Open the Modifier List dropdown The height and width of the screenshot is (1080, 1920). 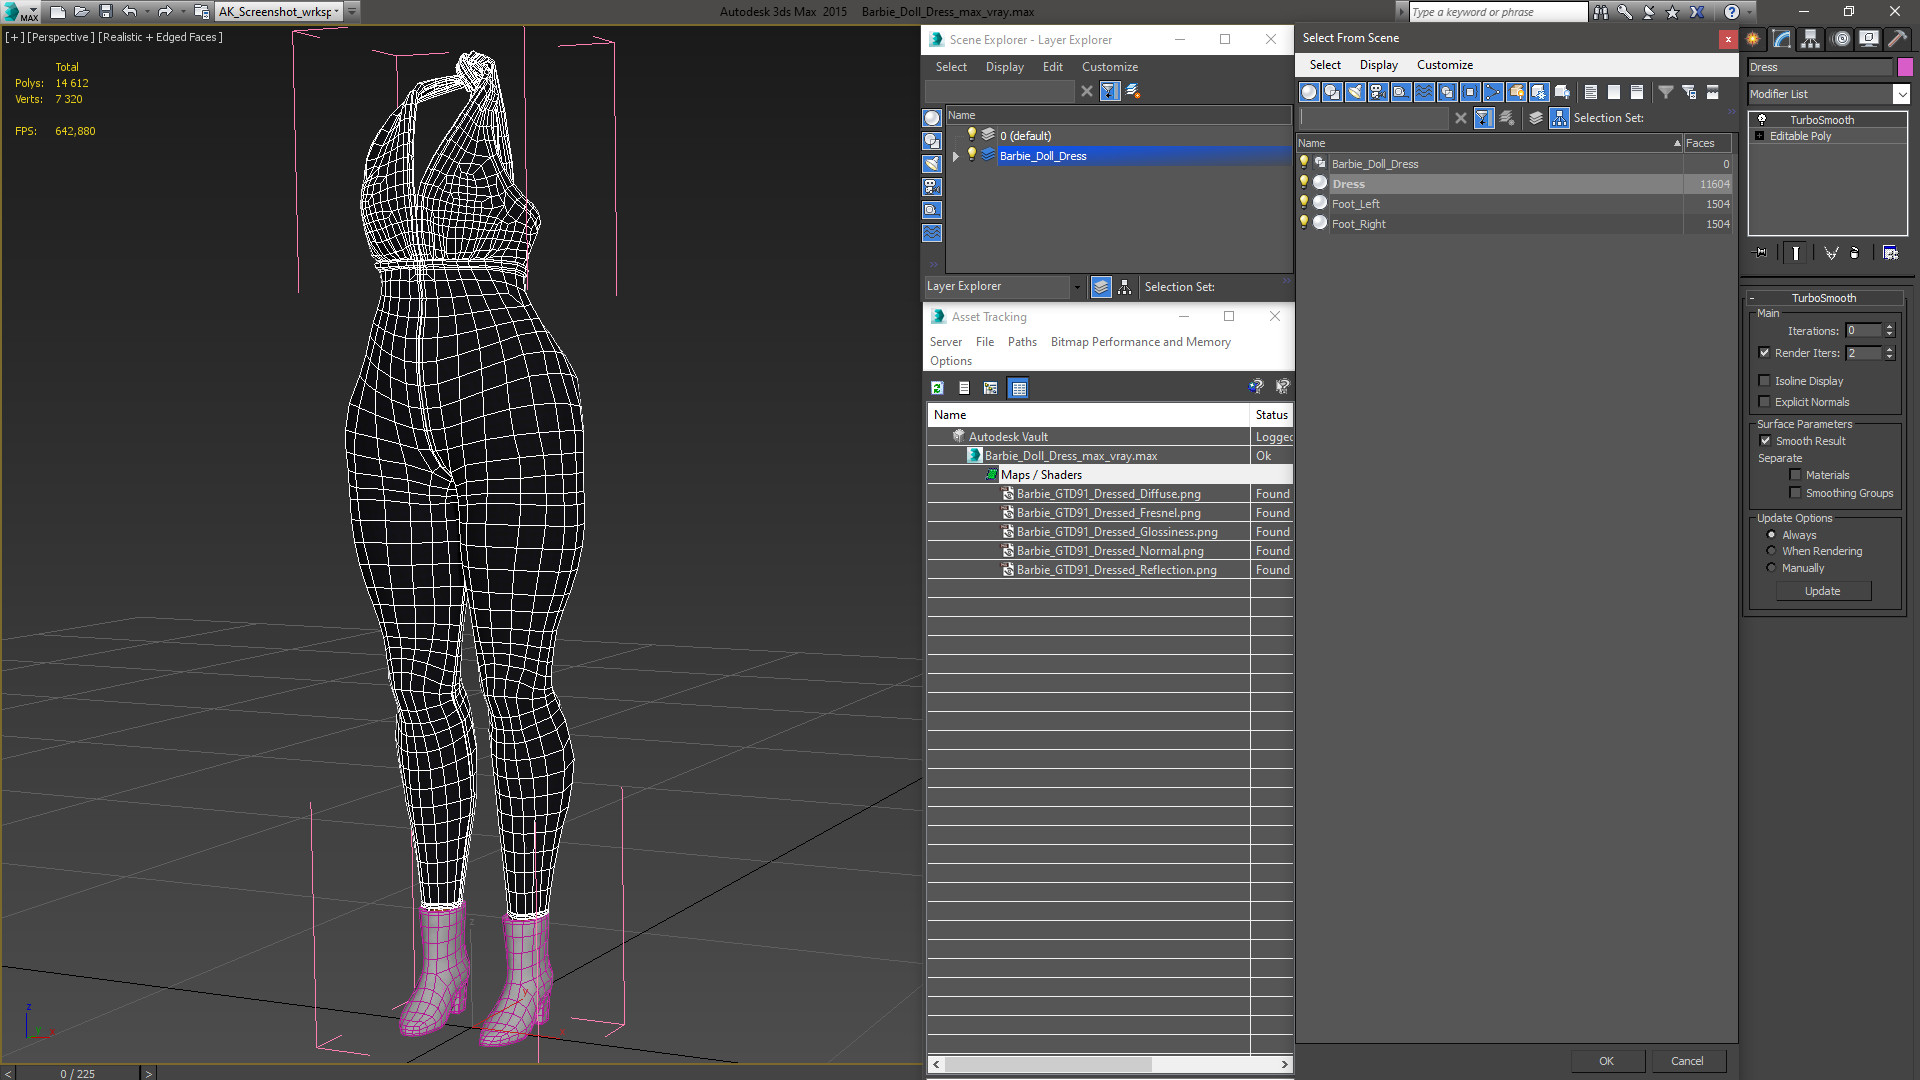(1901, 94)
